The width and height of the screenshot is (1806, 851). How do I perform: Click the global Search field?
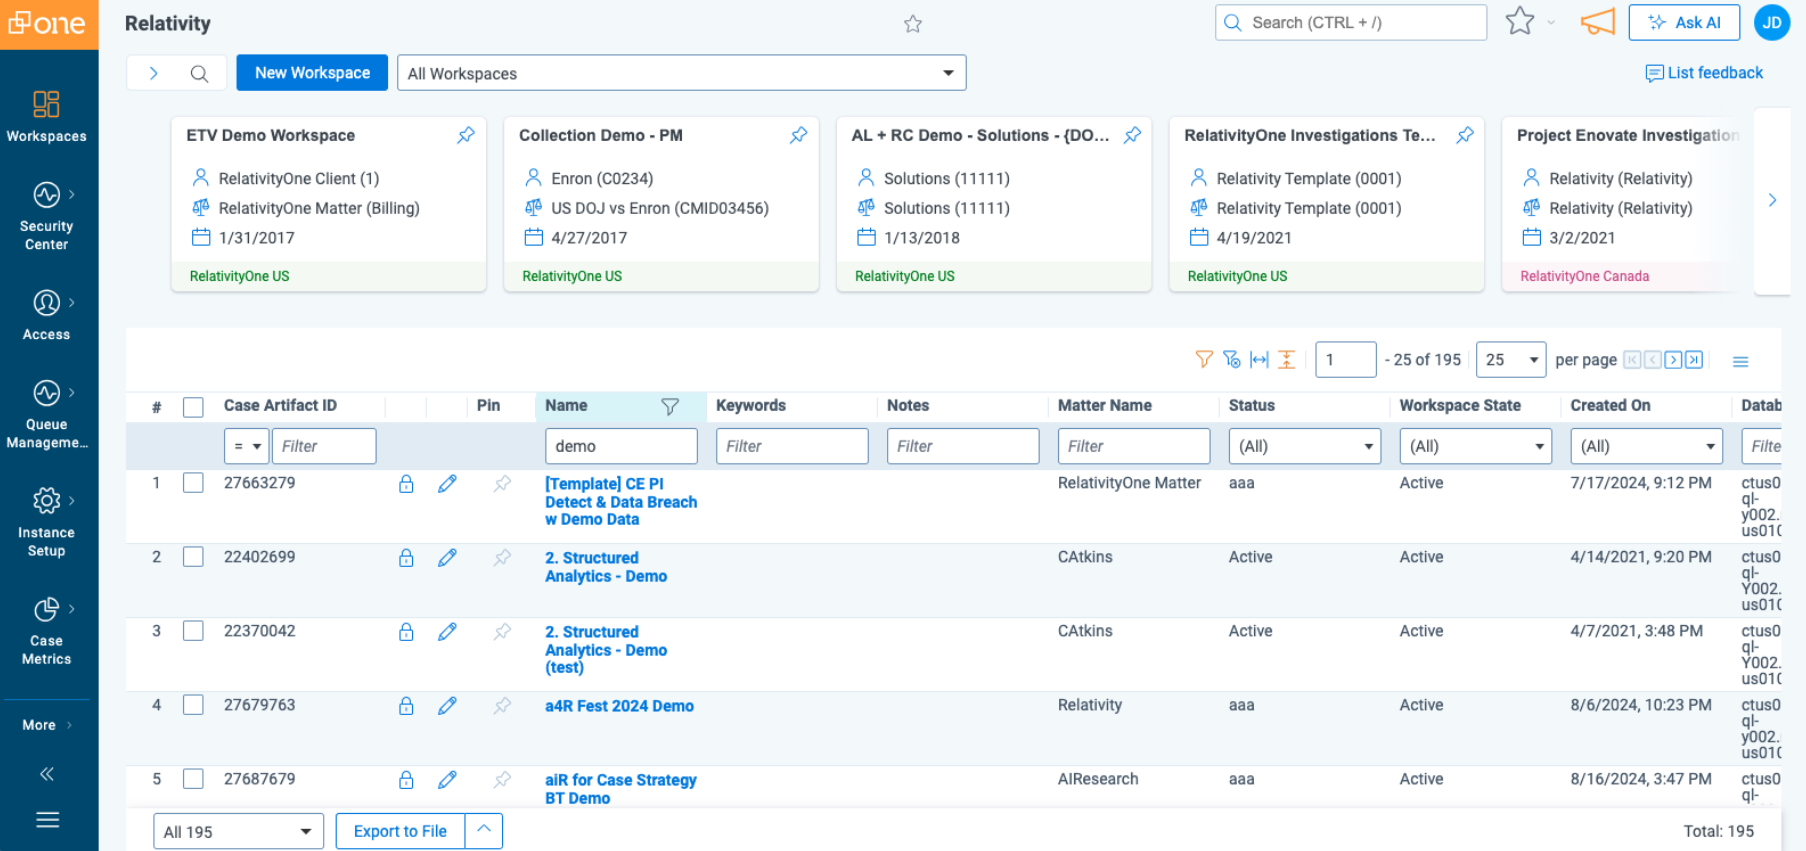coord(1351,22)
